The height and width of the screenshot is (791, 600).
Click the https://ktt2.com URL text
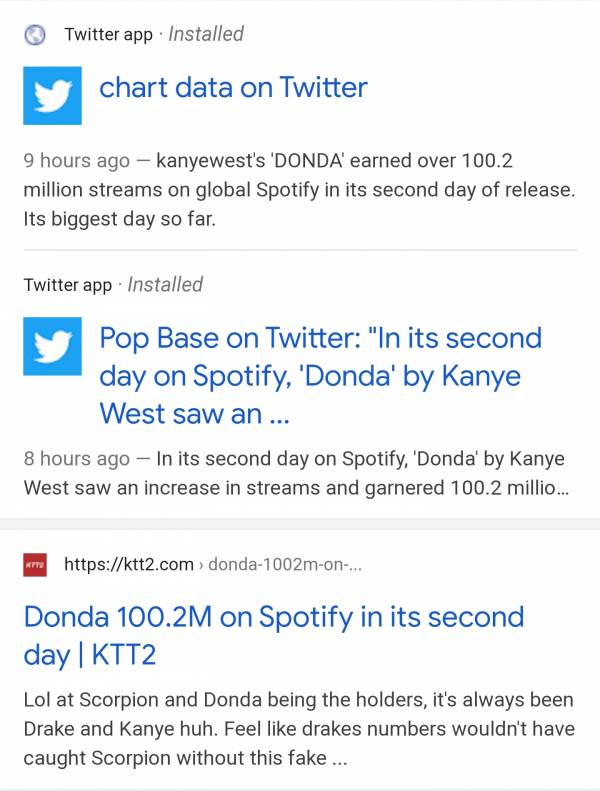click(129, 564)
